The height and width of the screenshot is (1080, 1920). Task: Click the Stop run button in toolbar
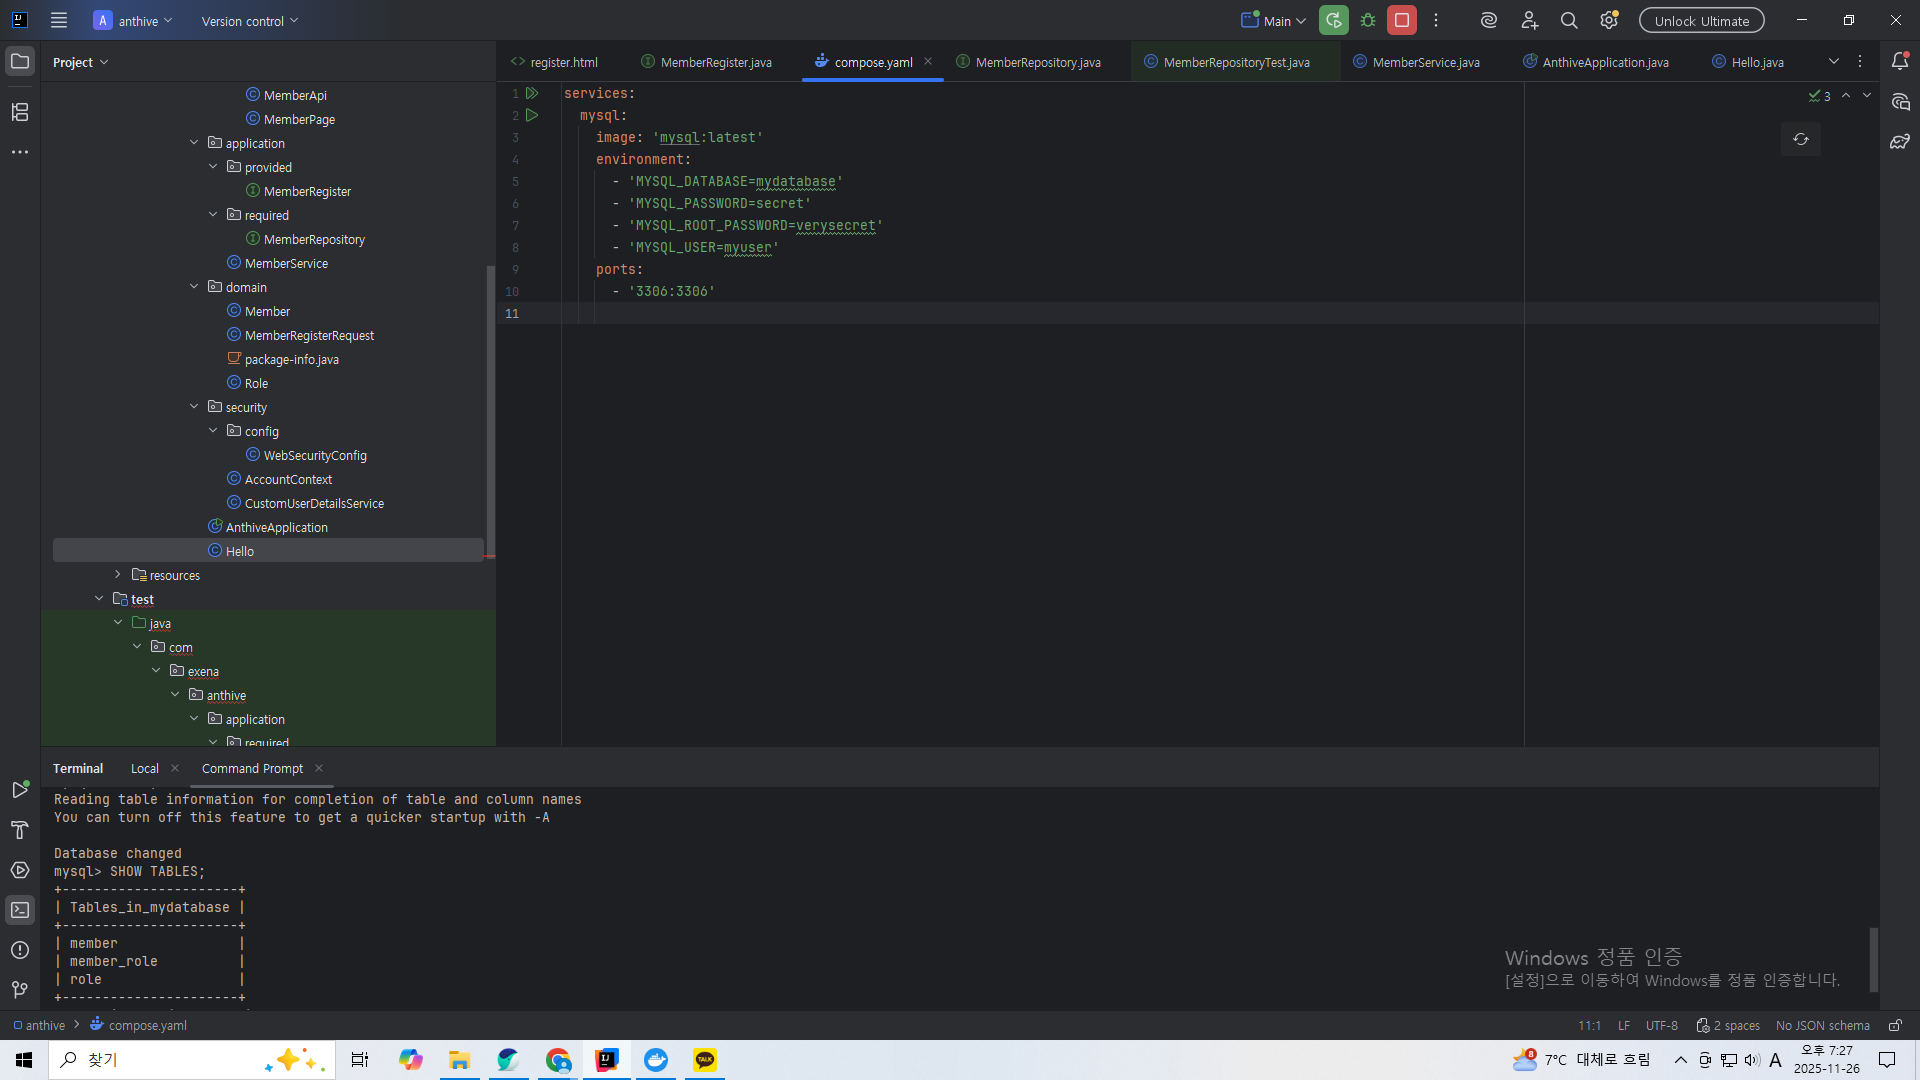(x=1402, y=20)
